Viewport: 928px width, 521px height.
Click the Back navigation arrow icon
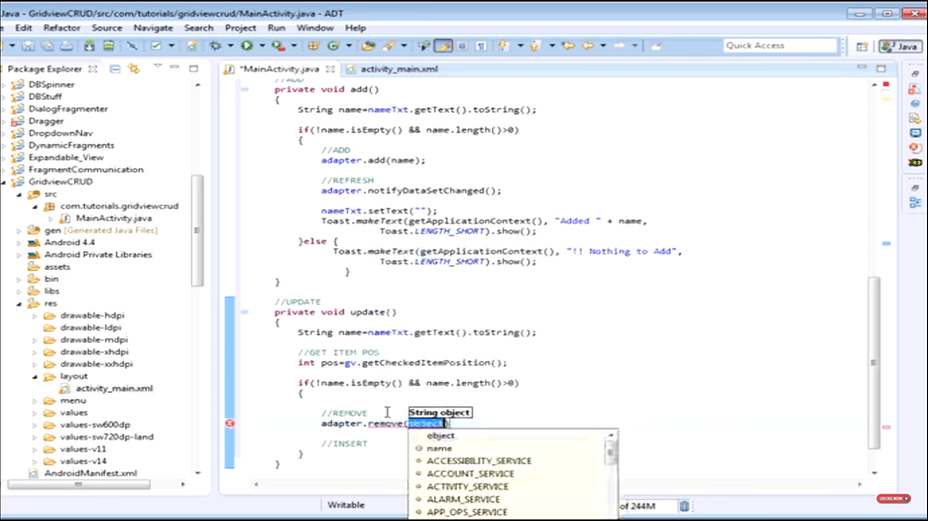point(588,46)
